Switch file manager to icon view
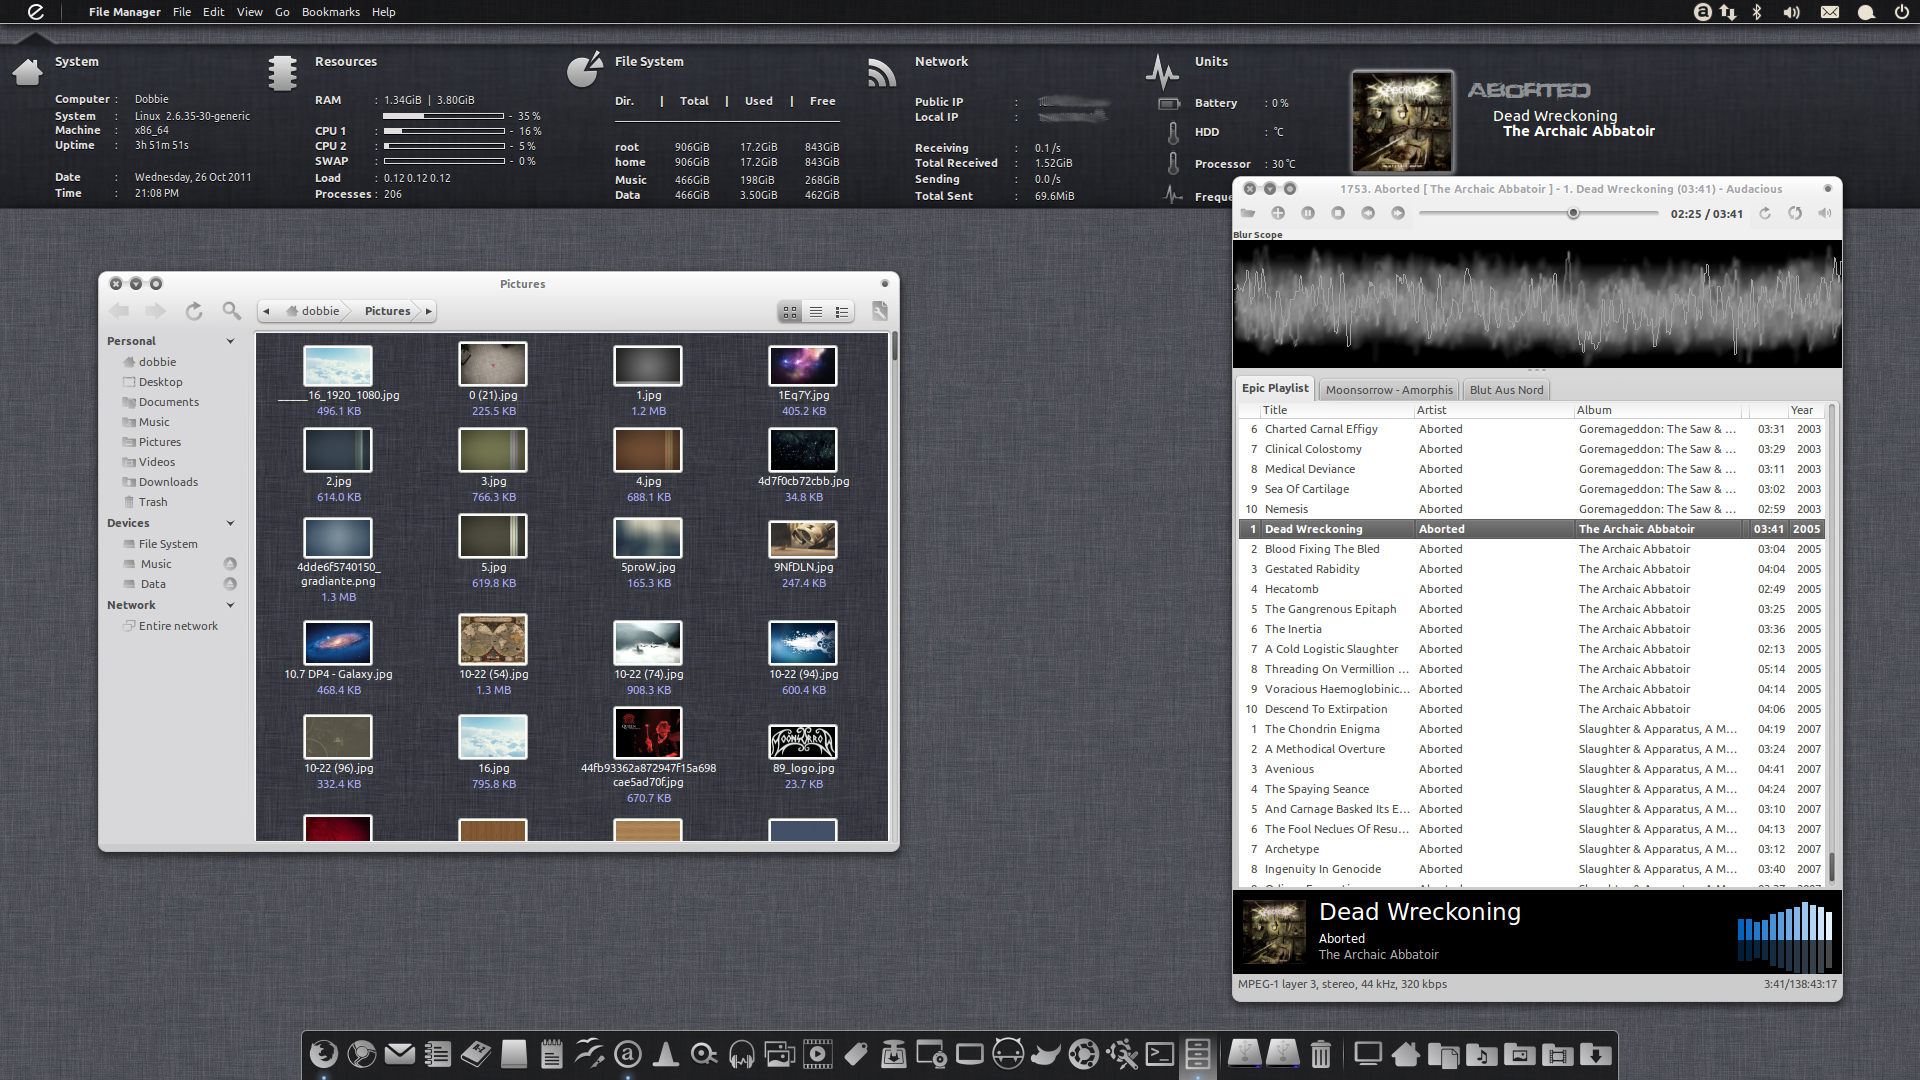Viewport: 1920px width, 1080px height. pos(790,312)
